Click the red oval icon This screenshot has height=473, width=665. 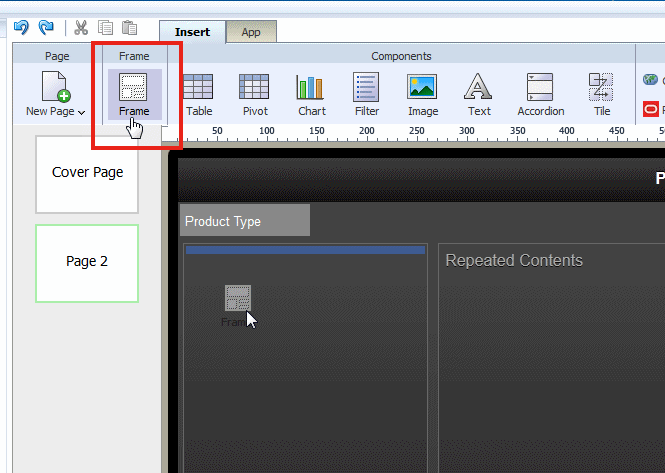pos(651,109)
